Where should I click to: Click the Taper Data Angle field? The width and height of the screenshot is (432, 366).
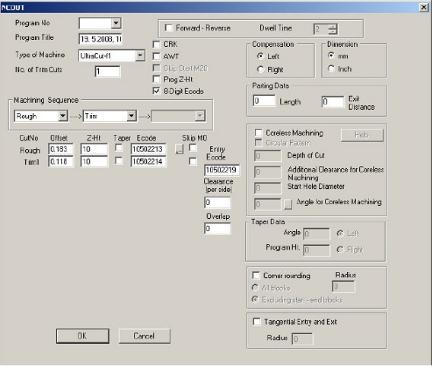pyautogui.click(x=316, y=234)
